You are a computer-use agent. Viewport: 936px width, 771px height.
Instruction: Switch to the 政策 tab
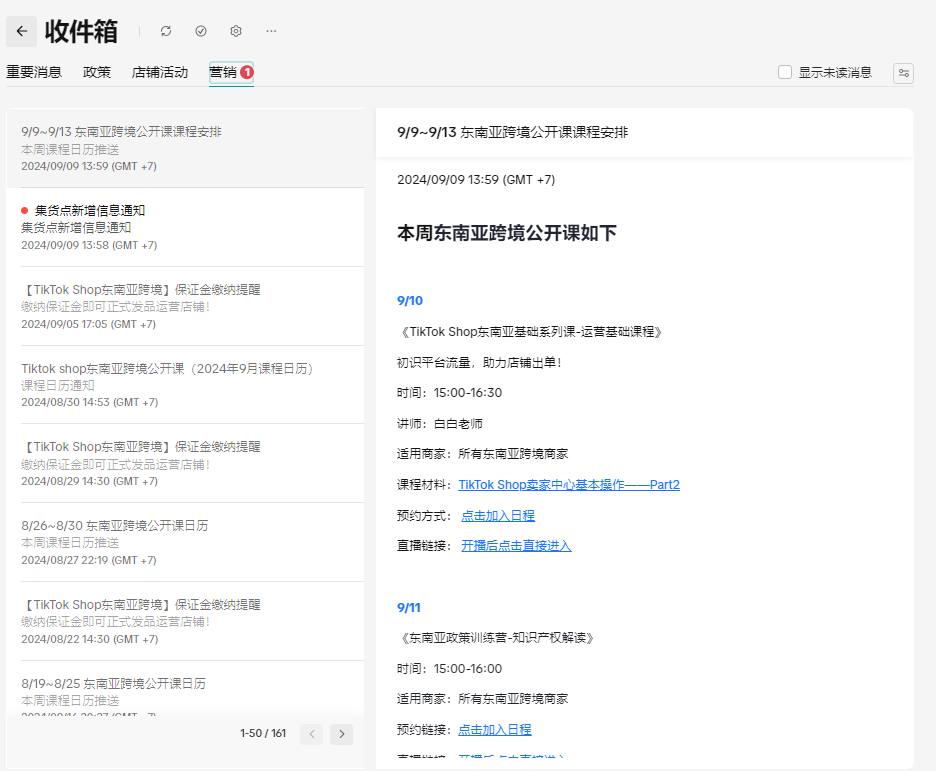(x=97, y=72)
